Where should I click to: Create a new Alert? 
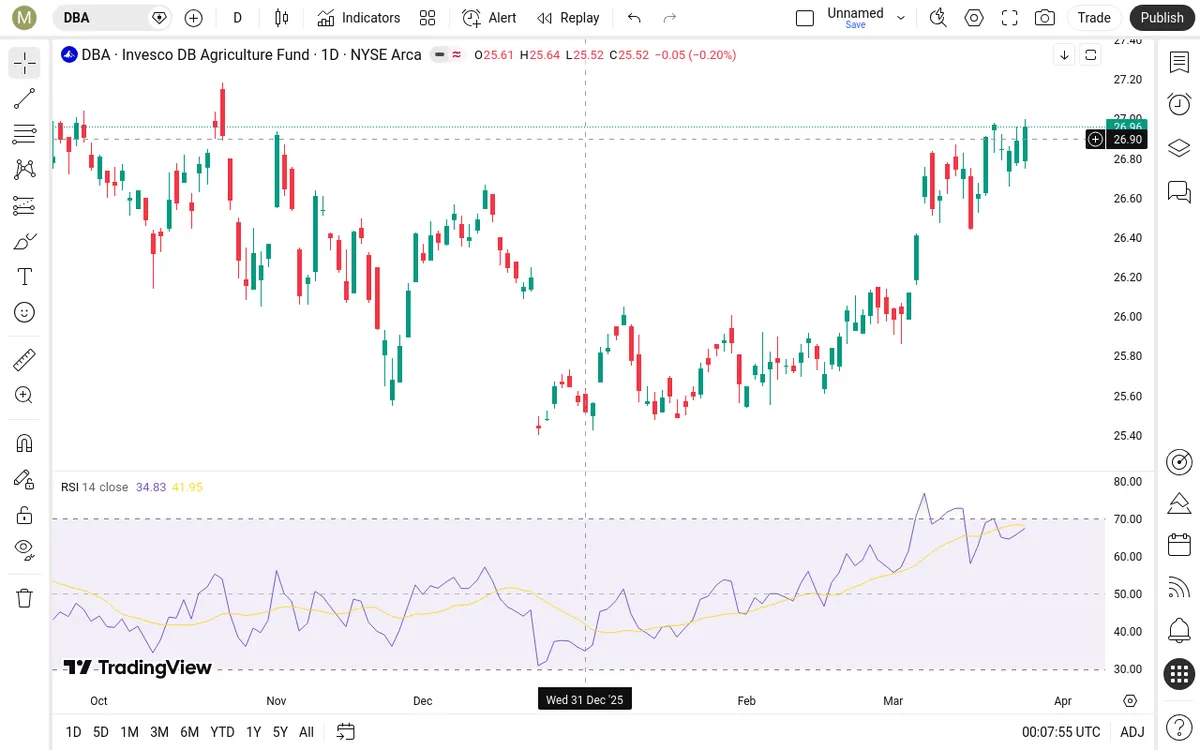coord(490,18)
